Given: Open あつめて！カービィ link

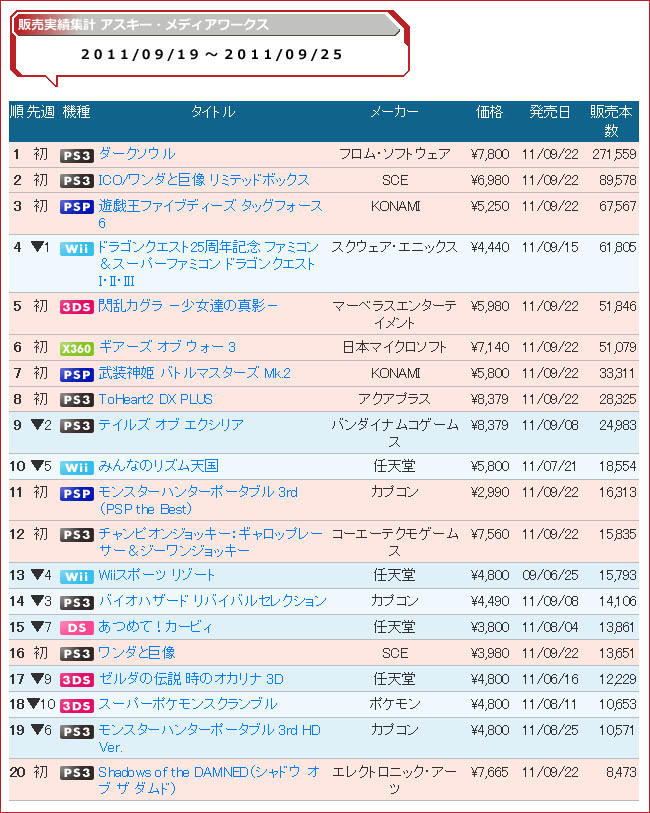Looking at the screenshot, I should click(x=156, y=627).
